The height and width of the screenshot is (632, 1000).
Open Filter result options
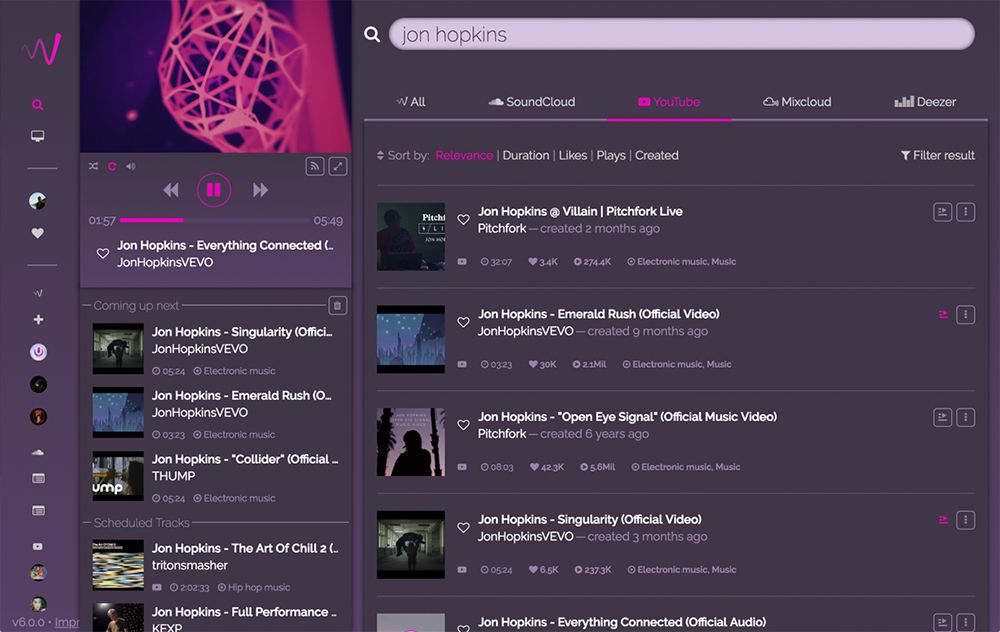coord(937,155)
